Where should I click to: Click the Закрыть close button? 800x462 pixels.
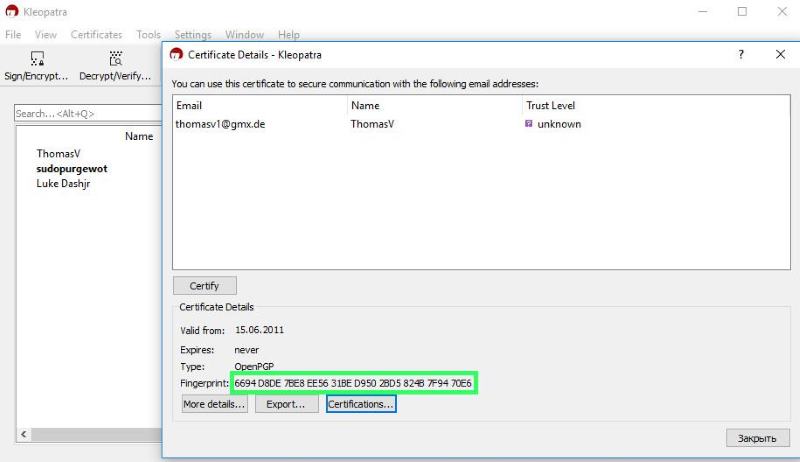(758, 438)
